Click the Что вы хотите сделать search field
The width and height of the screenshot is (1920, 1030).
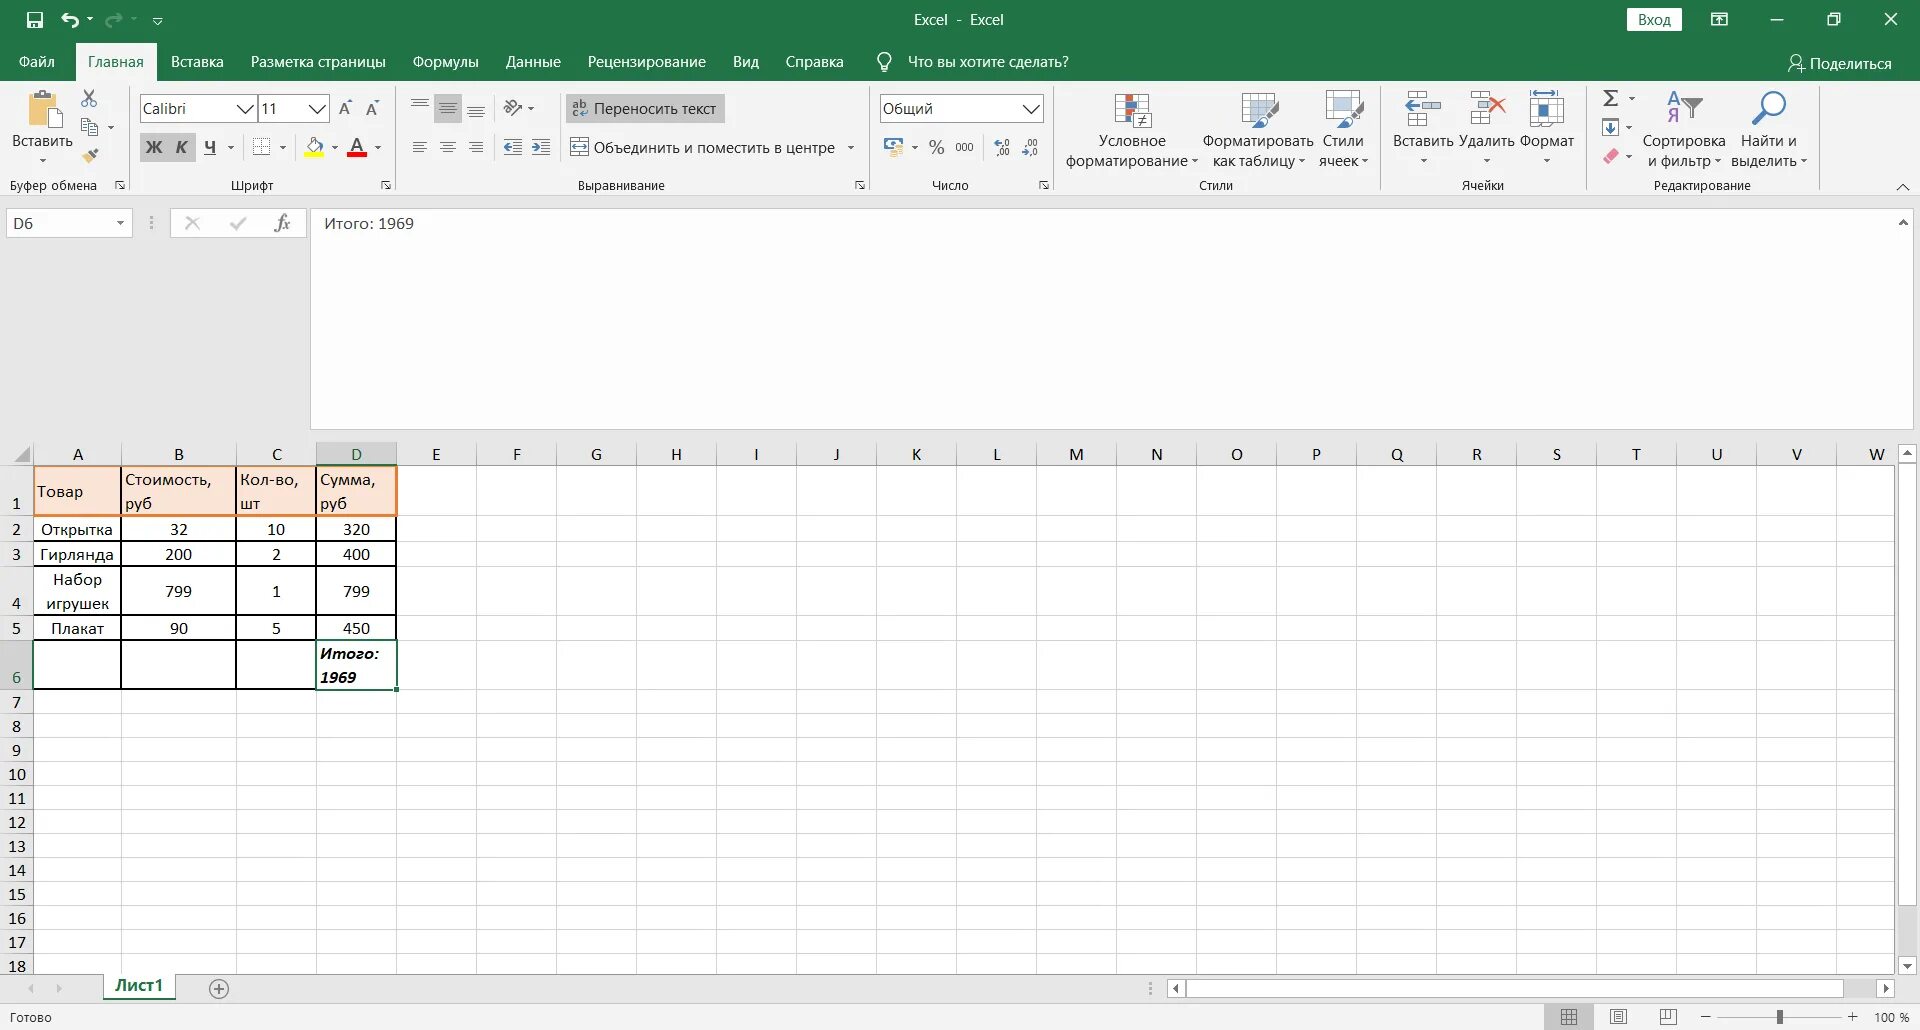pyautogui.click(x=987, y=62)
